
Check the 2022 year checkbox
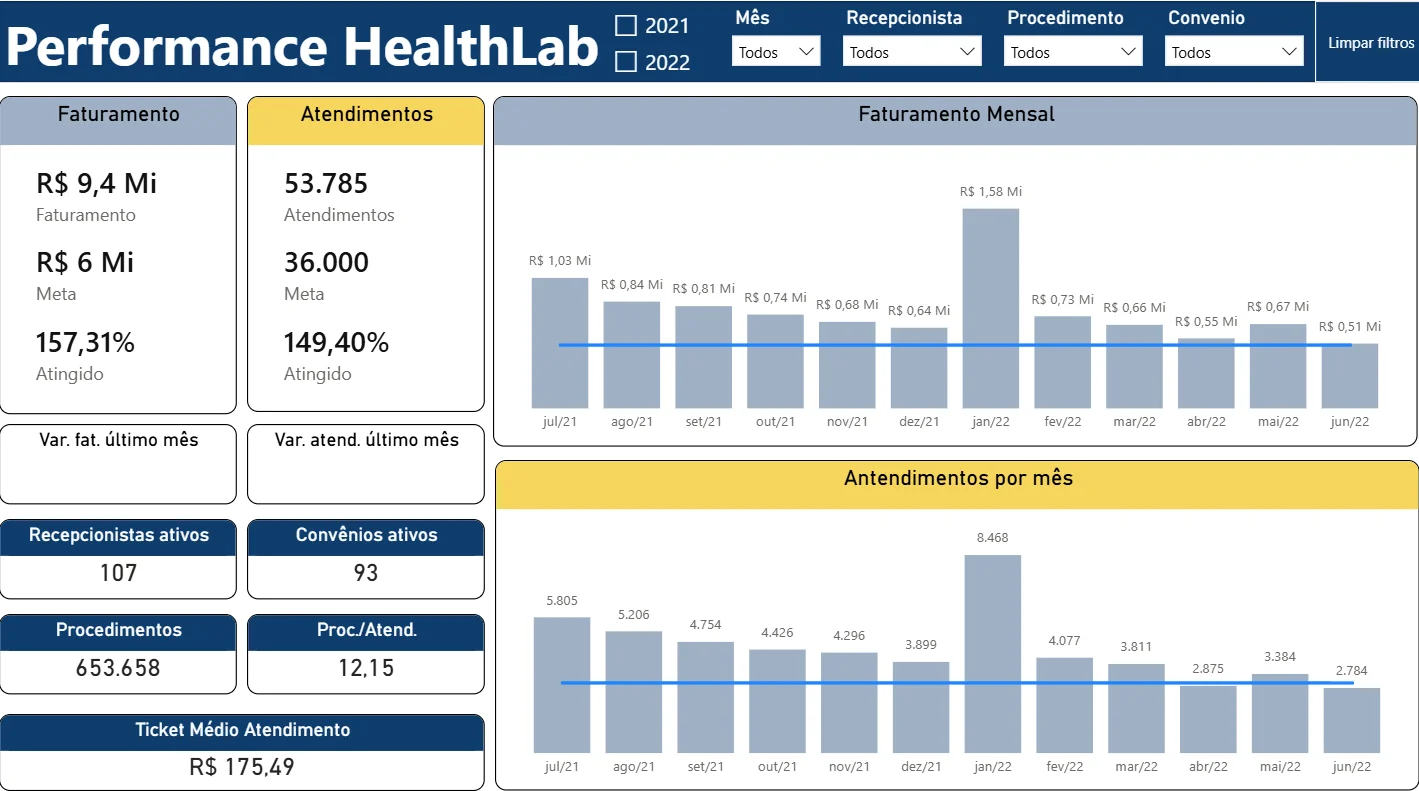[626, 62]
